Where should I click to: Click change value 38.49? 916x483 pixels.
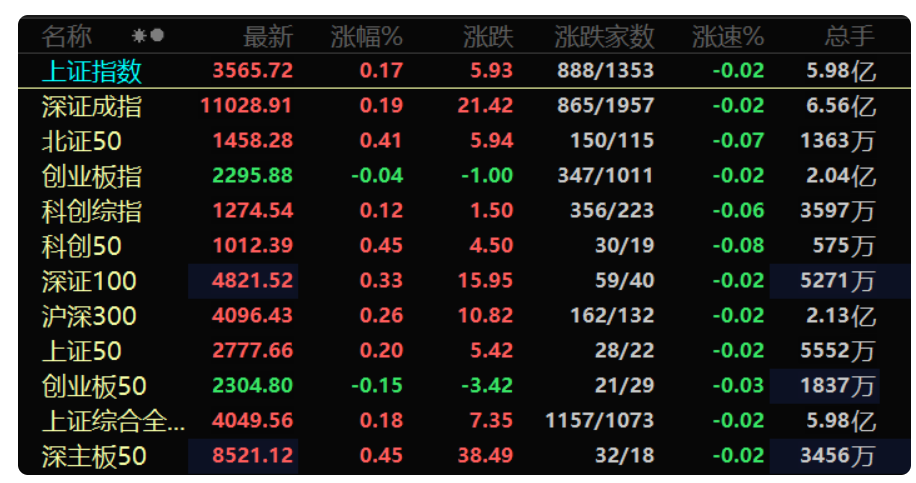485,456
